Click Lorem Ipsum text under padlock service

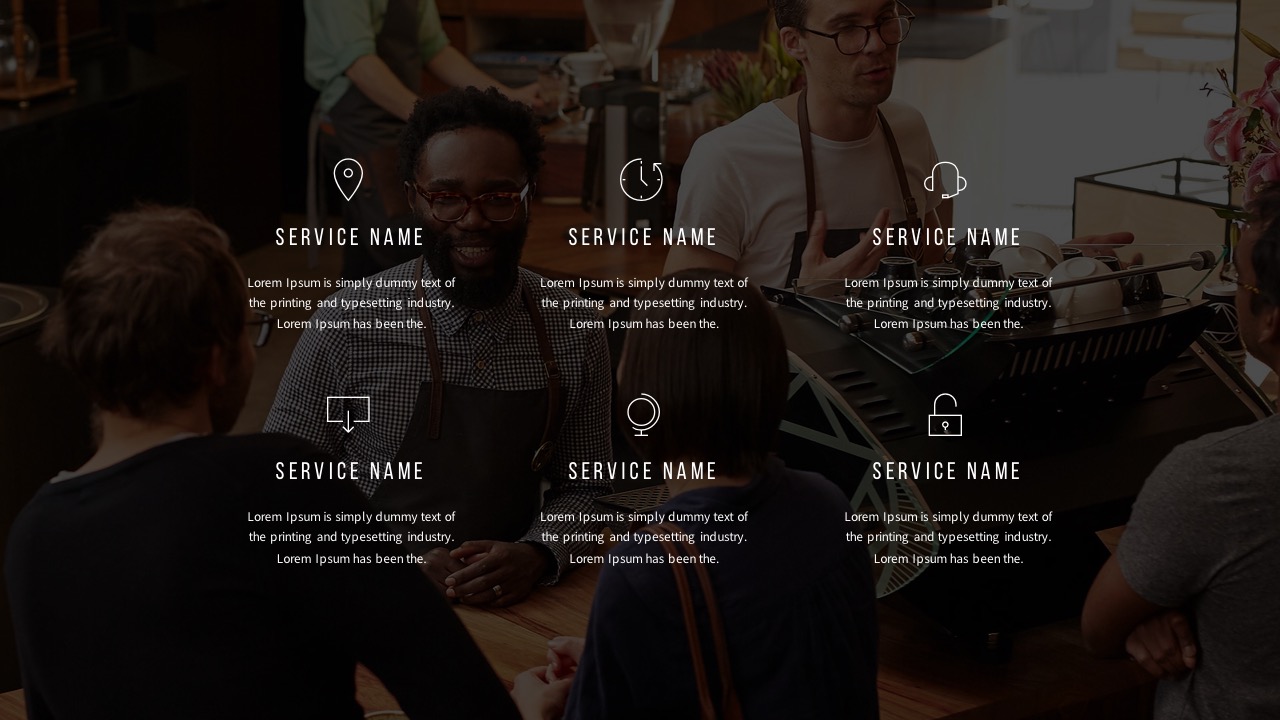click(948, 537)
